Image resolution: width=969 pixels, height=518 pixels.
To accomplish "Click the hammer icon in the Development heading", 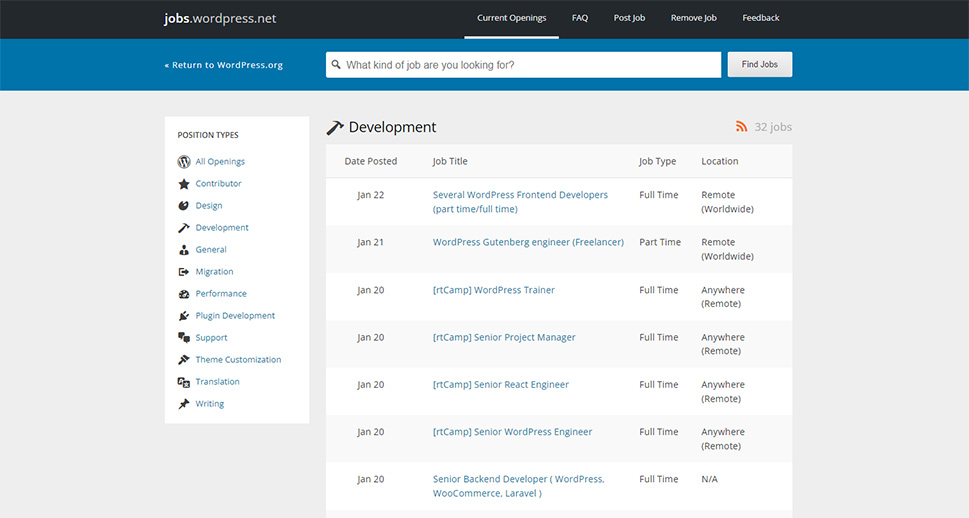I will (335, 127).
